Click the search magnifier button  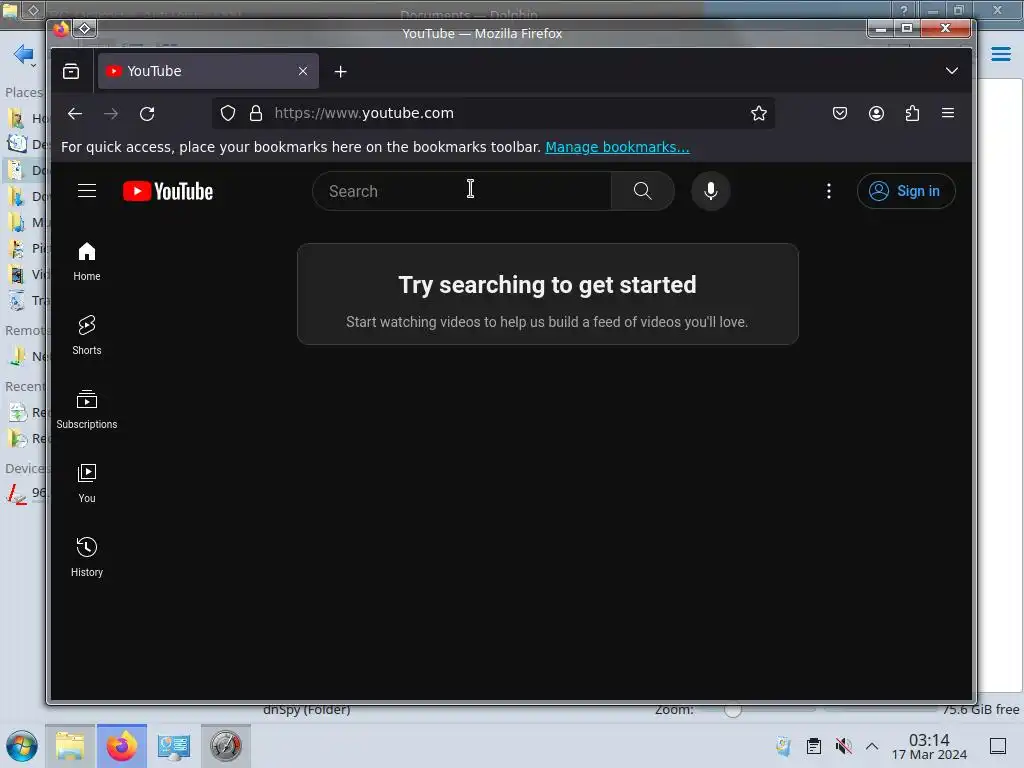coord(643,191)
